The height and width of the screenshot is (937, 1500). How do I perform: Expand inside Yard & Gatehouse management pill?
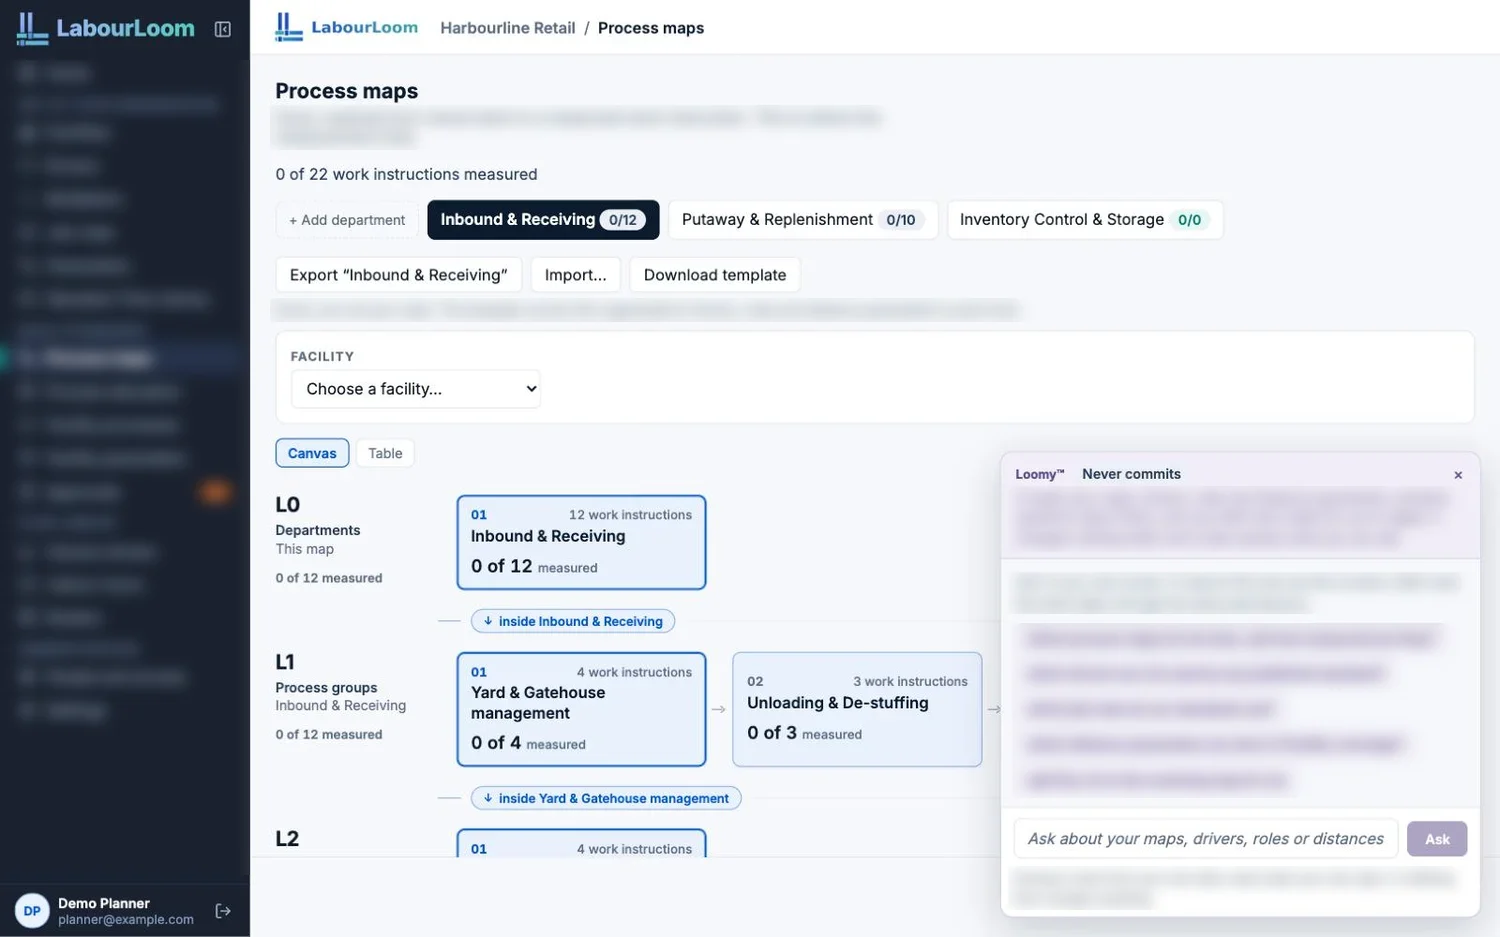pos(606,798)
